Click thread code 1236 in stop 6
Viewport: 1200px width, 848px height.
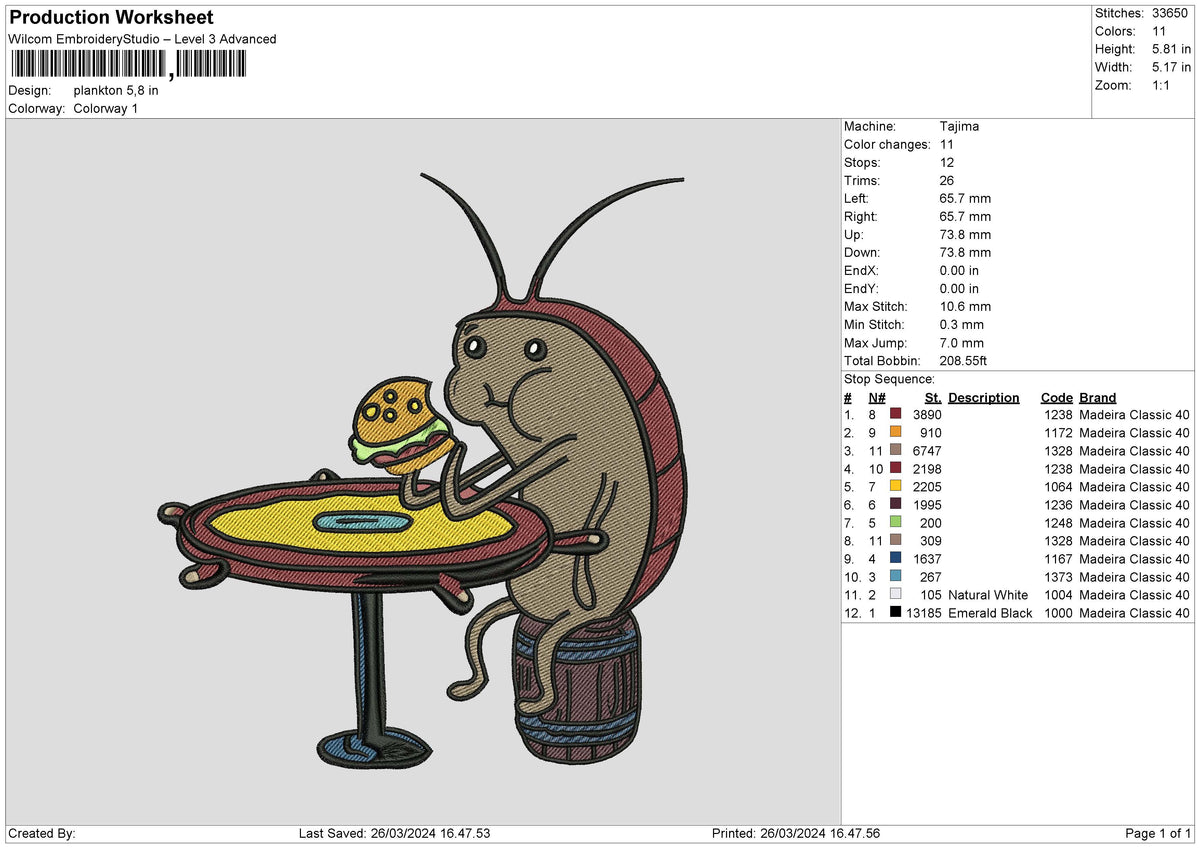click(1056, 505)
